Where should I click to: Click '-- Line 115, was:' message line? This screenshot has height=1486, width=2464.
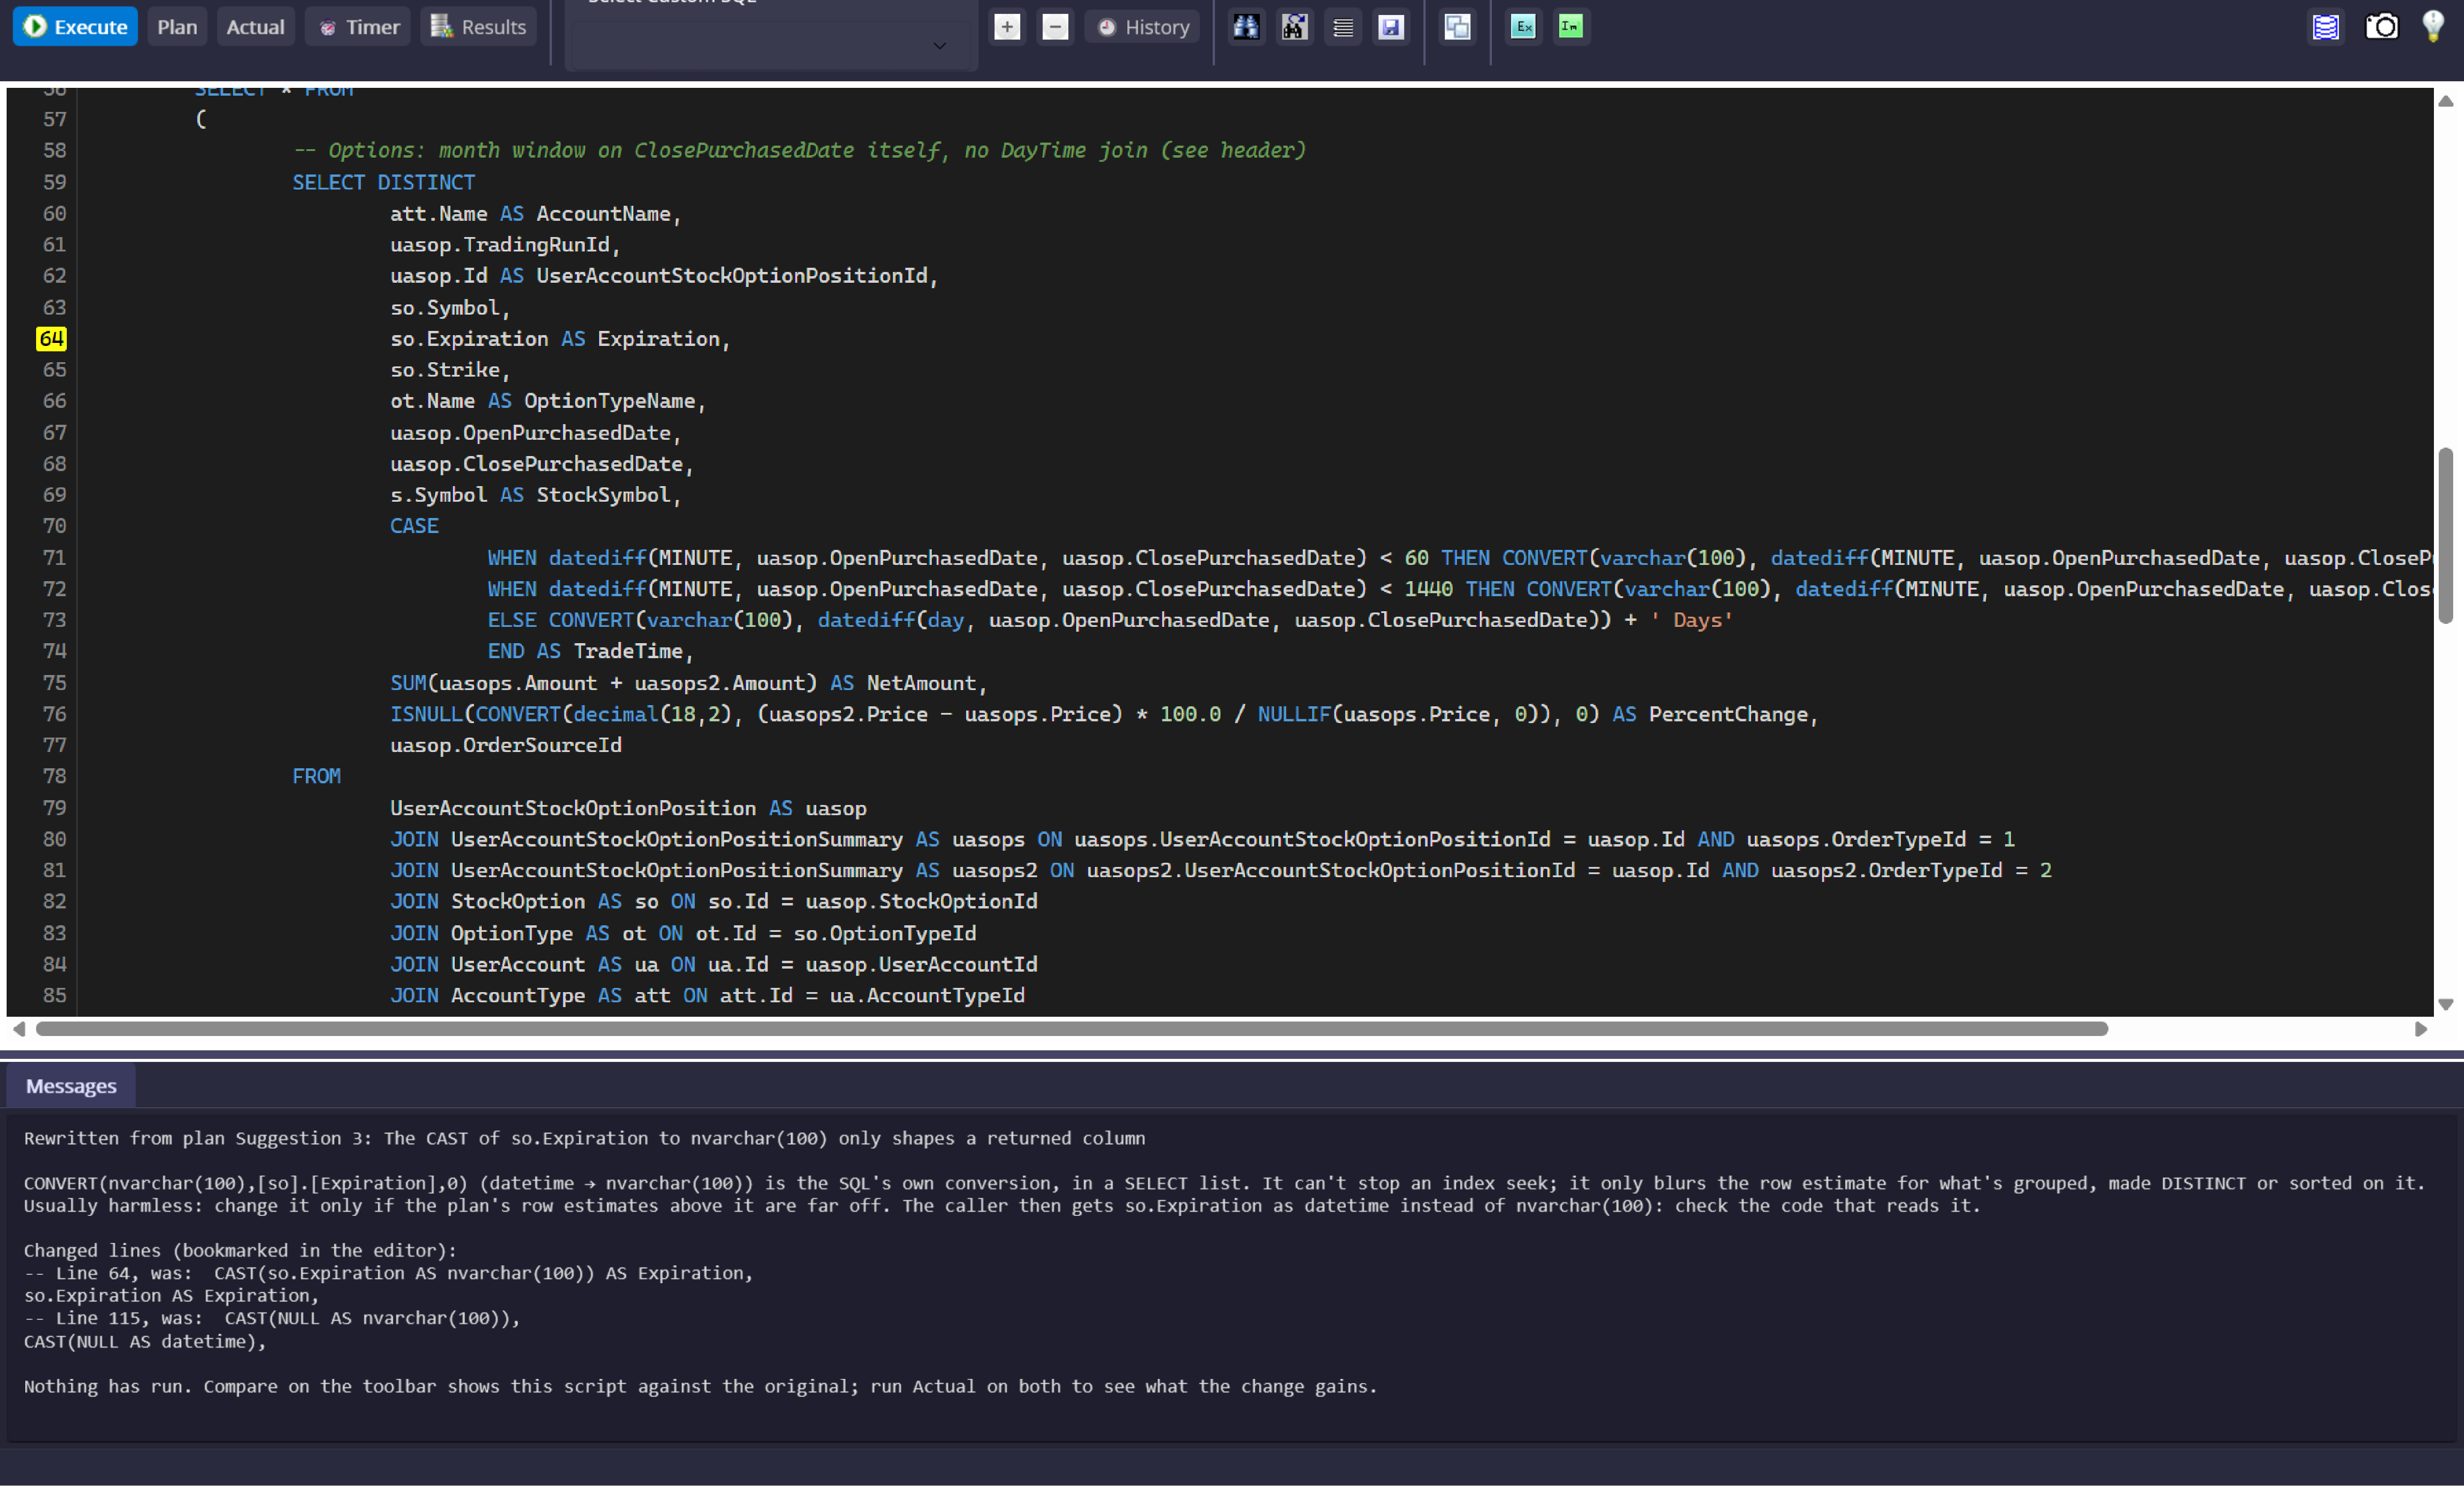tap(272, 1318)
